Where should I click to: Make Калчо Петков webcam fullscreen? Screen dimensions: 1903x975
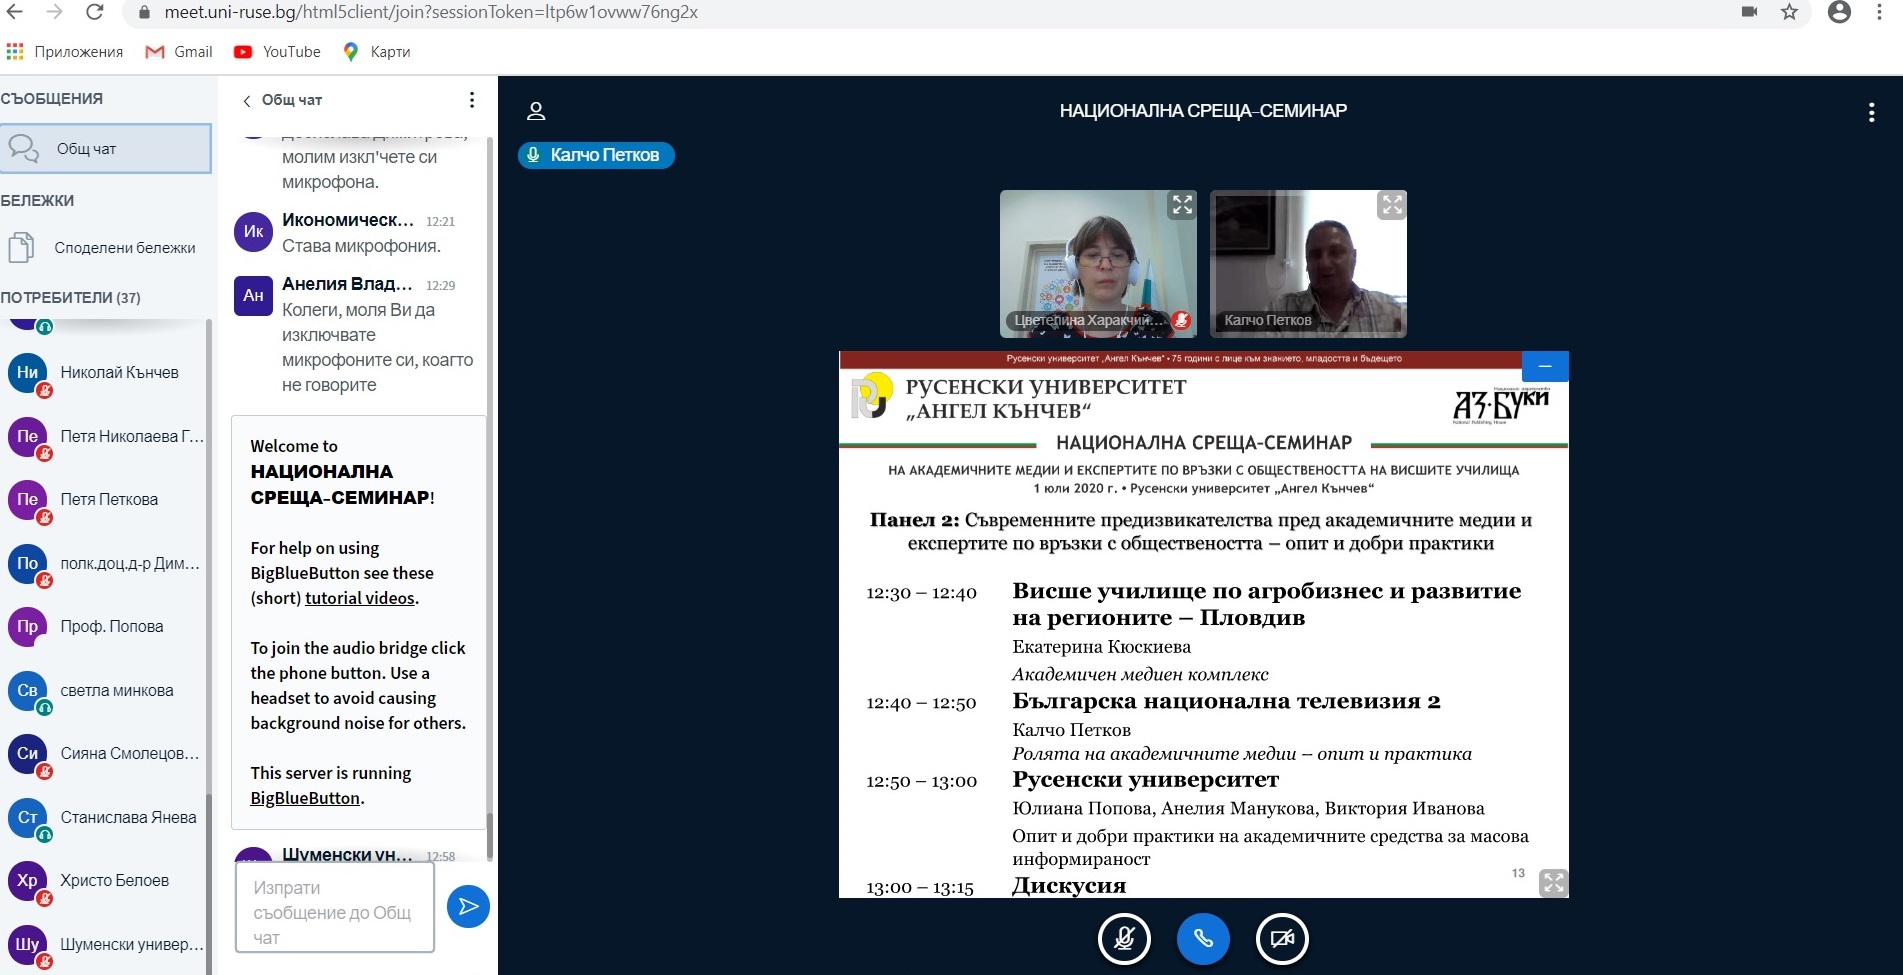(1392, 205)
